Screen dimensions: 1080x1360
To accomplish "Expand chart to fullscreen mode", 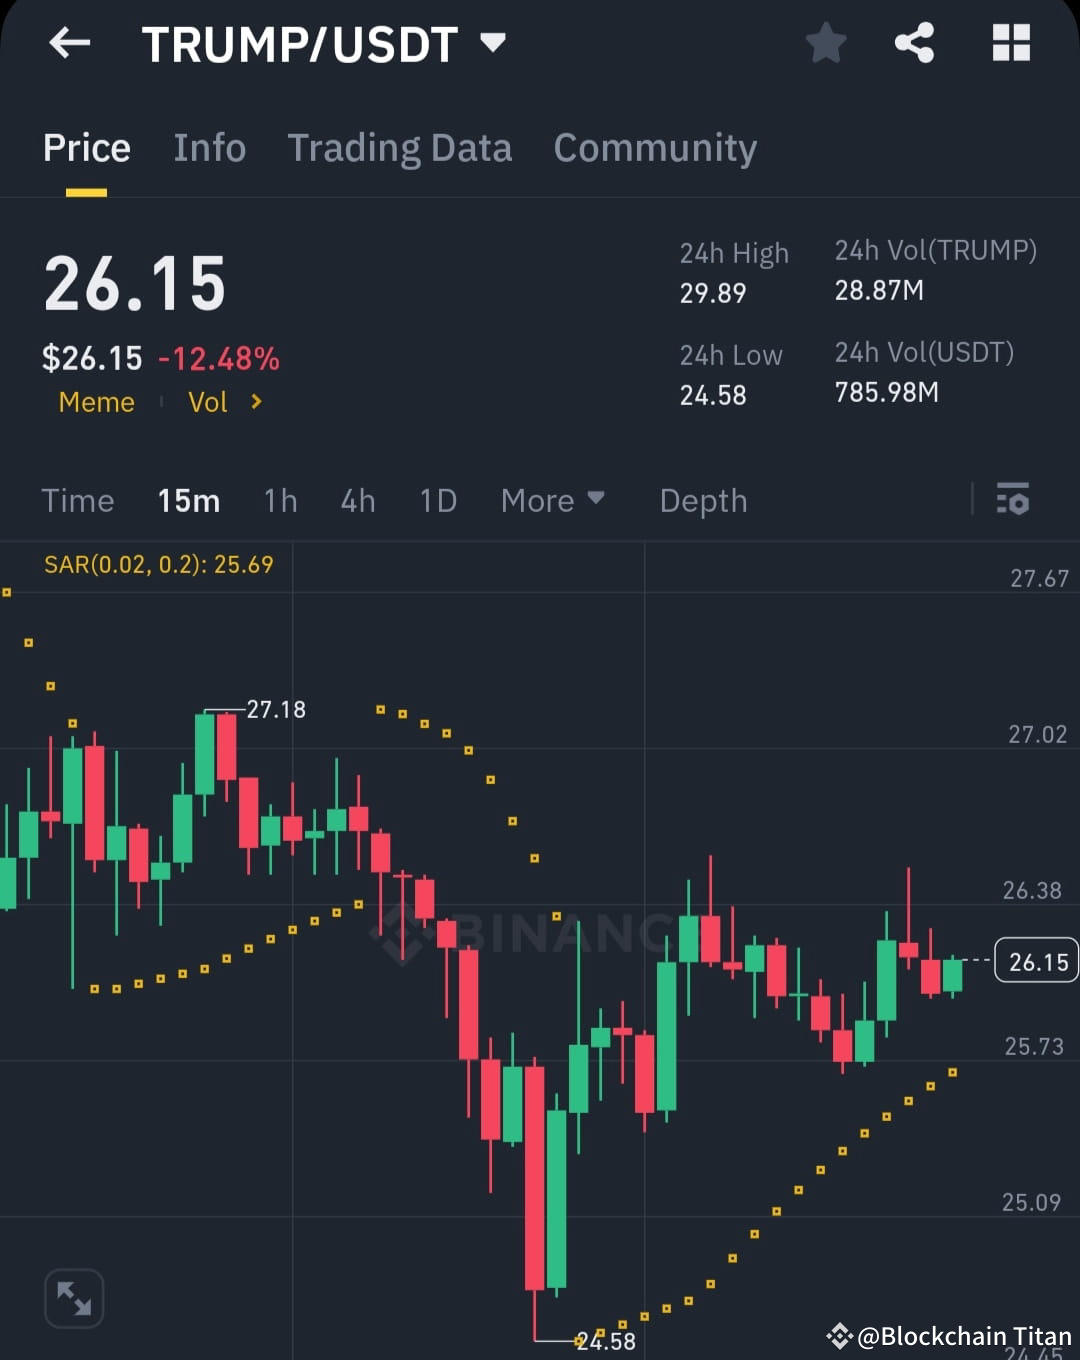I will point(74,1298).
